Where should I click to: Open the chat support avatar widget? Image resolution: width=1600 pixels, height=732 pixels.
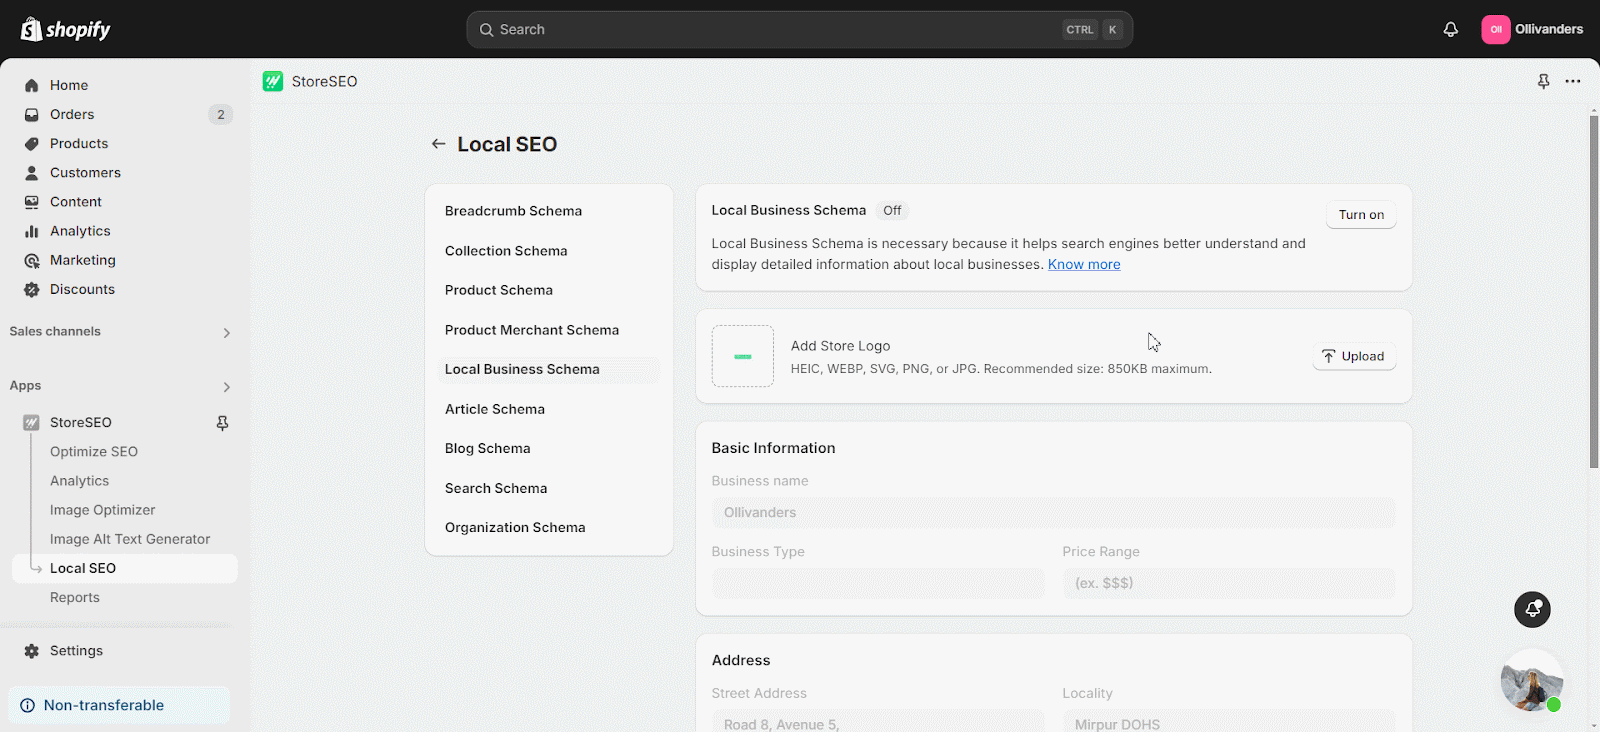click(x=1531, y=681)
